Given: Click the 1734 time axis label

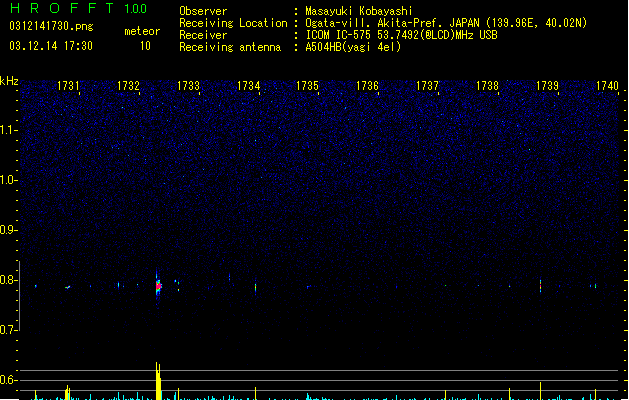Looking at the screenshot, I should point(248,86).
